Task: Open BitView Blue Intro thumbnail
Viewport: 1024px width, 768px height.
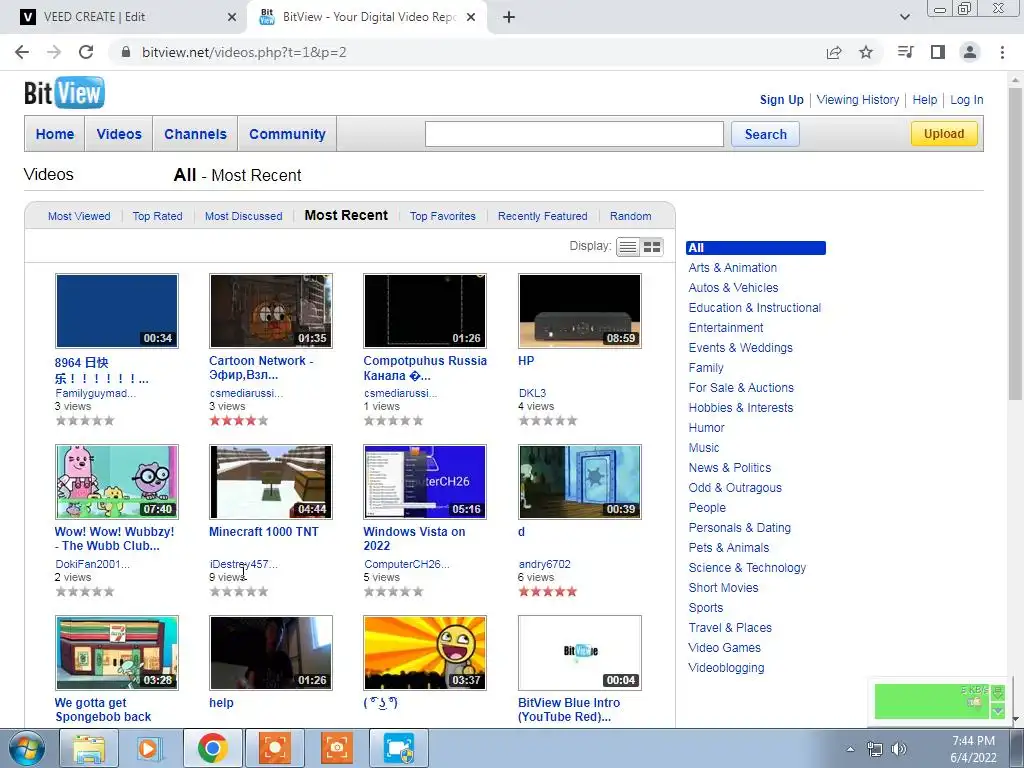Action: tap(580, 653)
